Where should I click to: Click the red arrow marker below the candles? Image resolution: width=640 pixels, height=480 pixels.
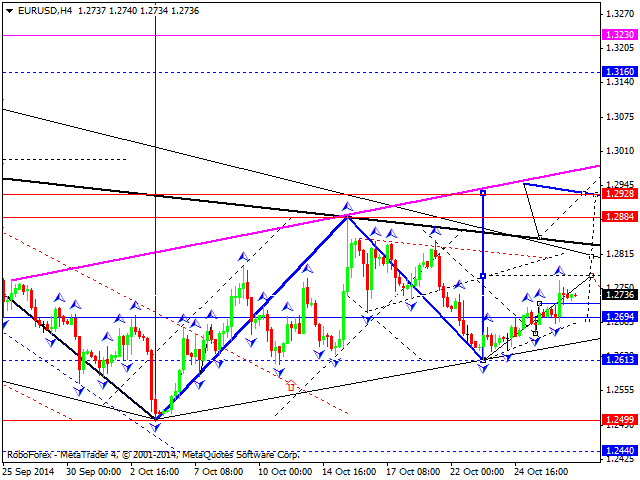[291, 384]
